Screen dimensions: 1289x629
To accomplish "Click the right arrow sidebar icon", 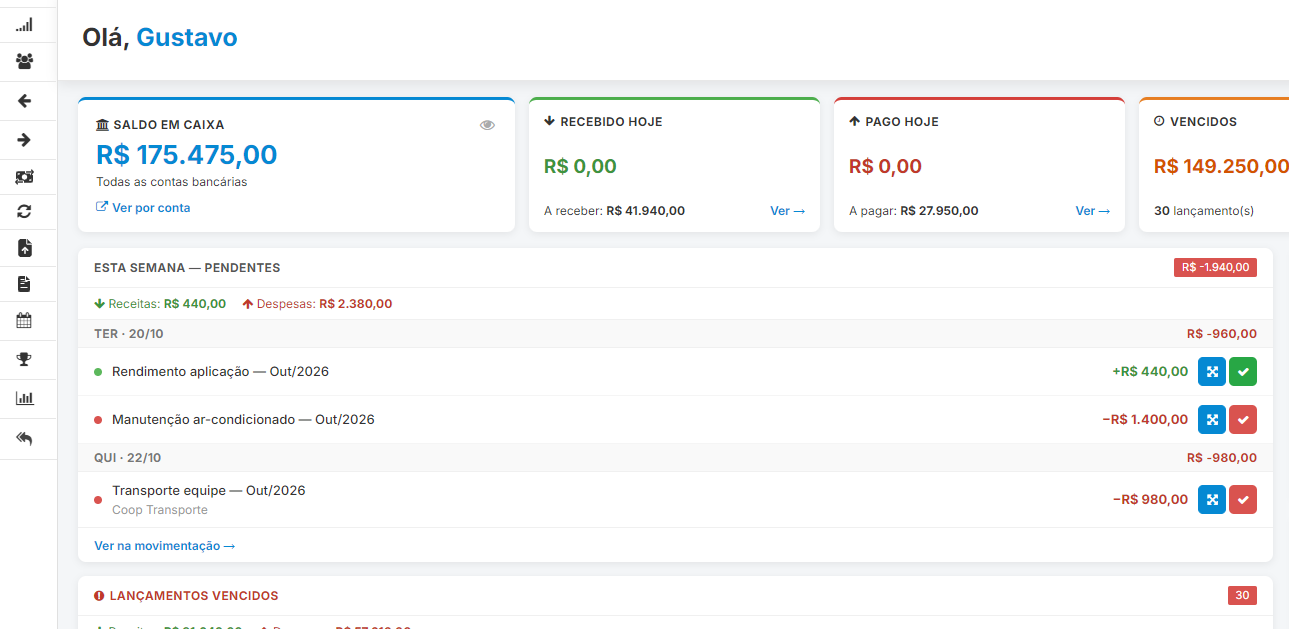I will click(25, 140).
